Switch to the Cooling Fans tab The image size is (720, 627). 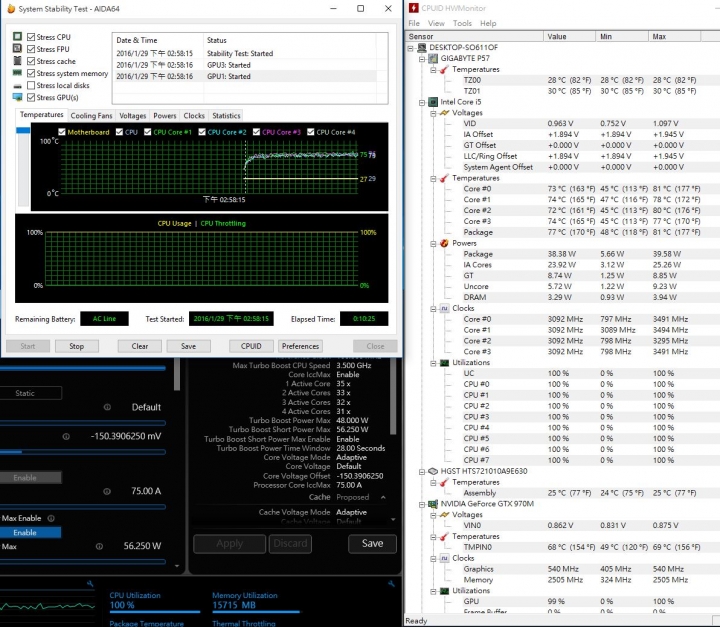click(91, 116)
